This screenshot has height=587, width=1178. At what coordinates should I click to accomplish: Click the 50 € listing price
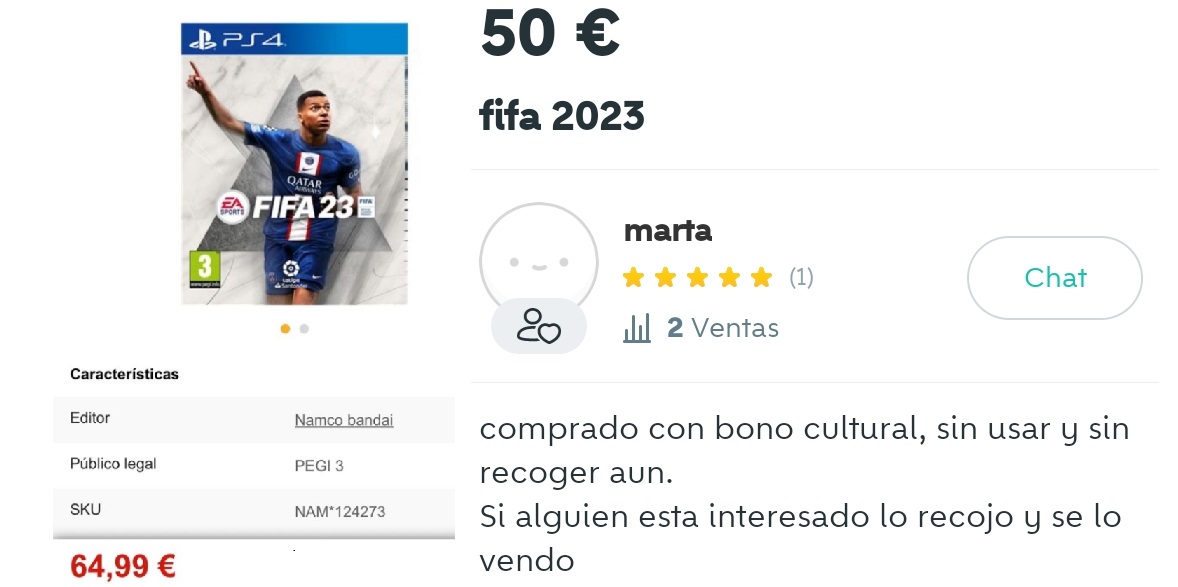coord(550,32)
